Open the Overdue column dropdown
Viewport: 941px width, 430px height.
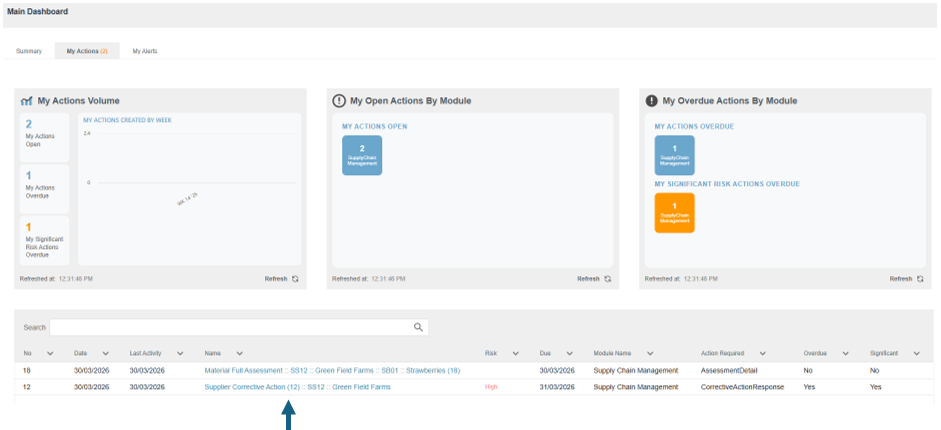pyautogui.click(x=846, y=354)
